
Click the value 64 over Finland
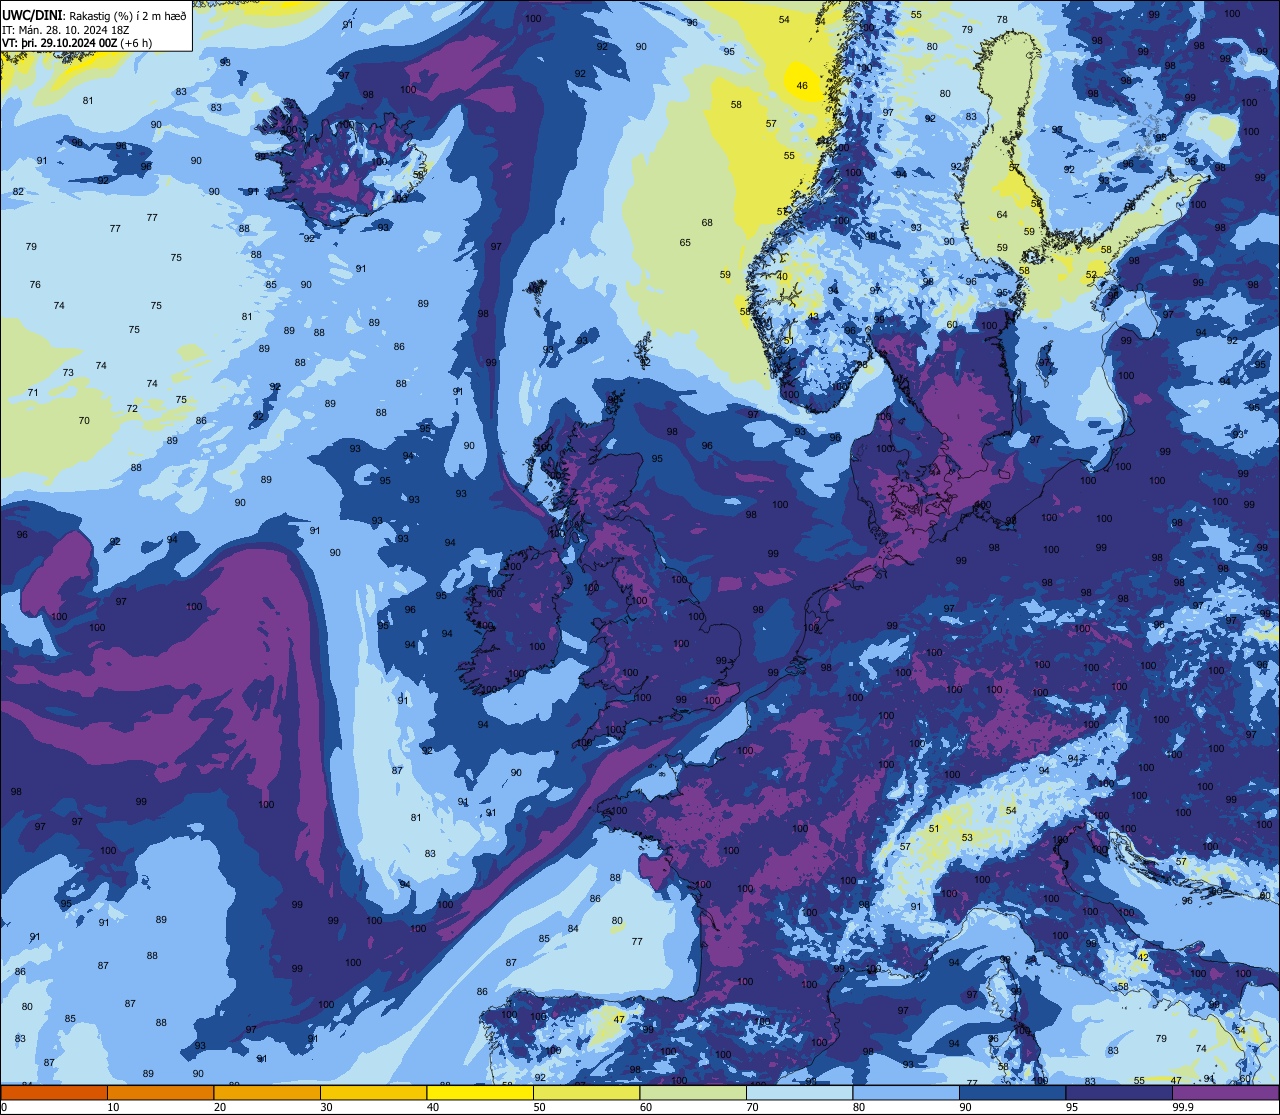pyautogui.click(x=1002, y=215)
